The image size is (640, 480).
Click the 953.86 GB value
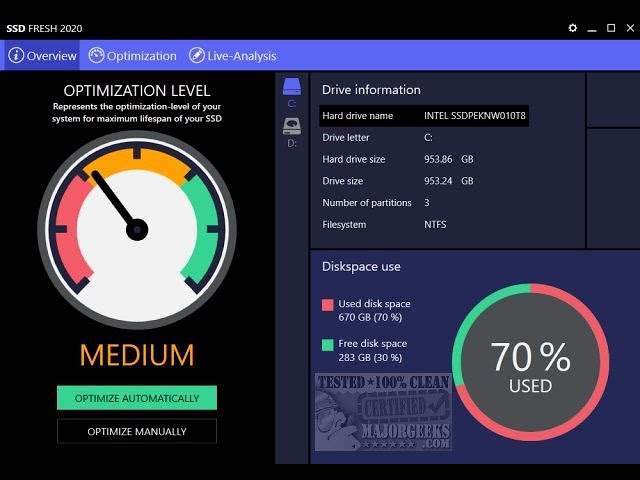(449, 159)
